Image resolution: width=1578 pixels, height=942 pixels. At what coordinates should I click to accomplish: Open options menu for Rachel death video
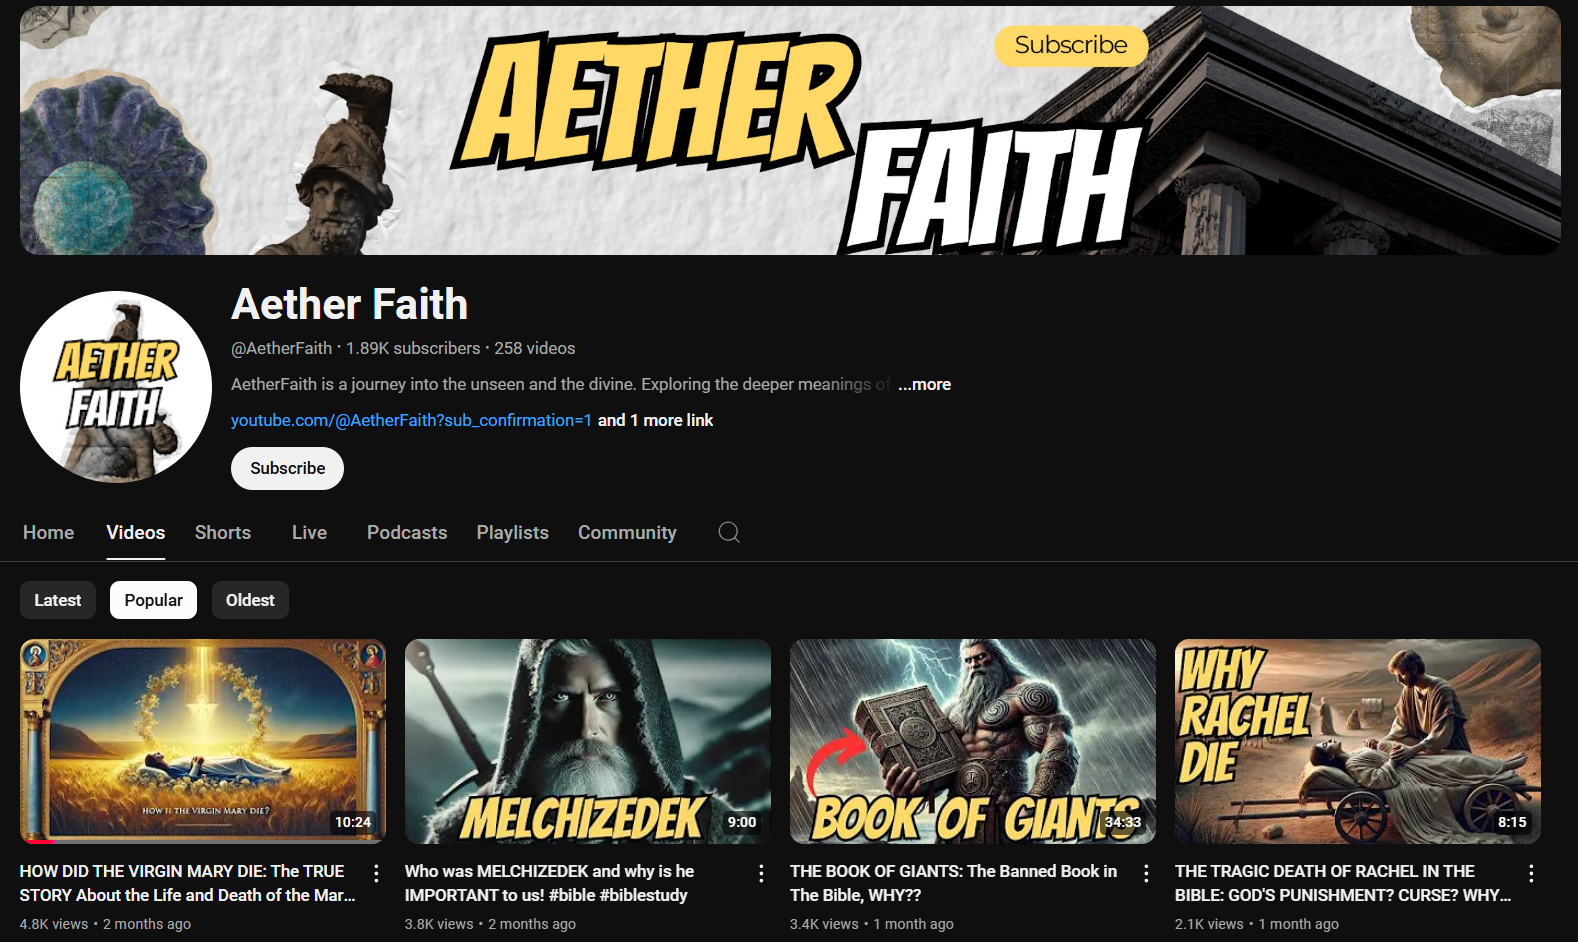coord(1531,873)
